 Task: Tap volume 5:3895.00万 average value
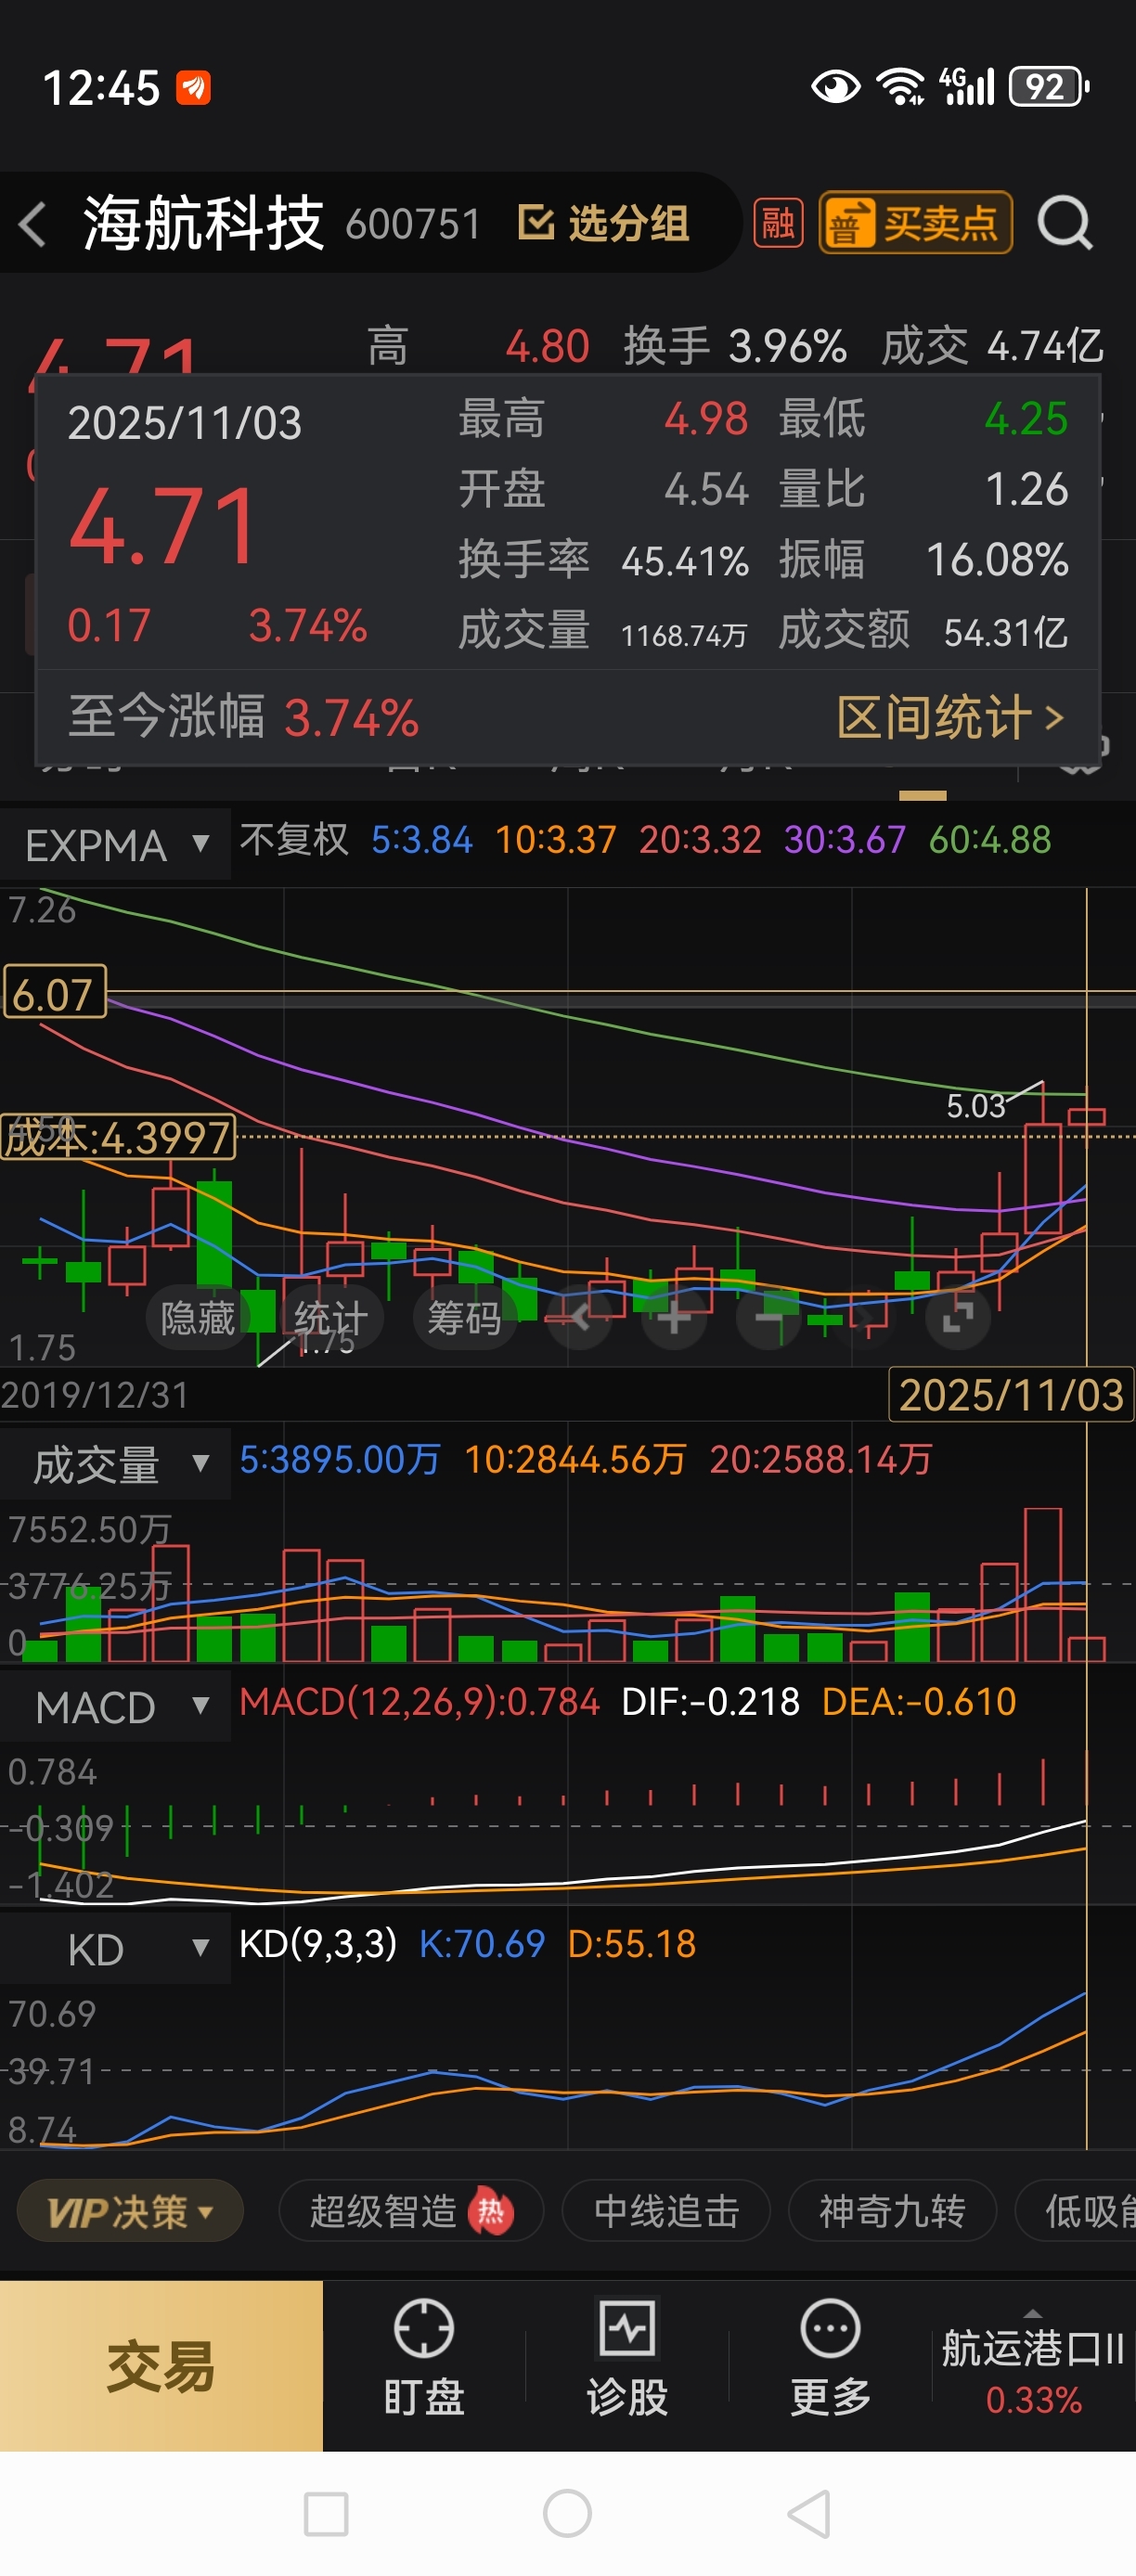click(x=340, y=1460)
